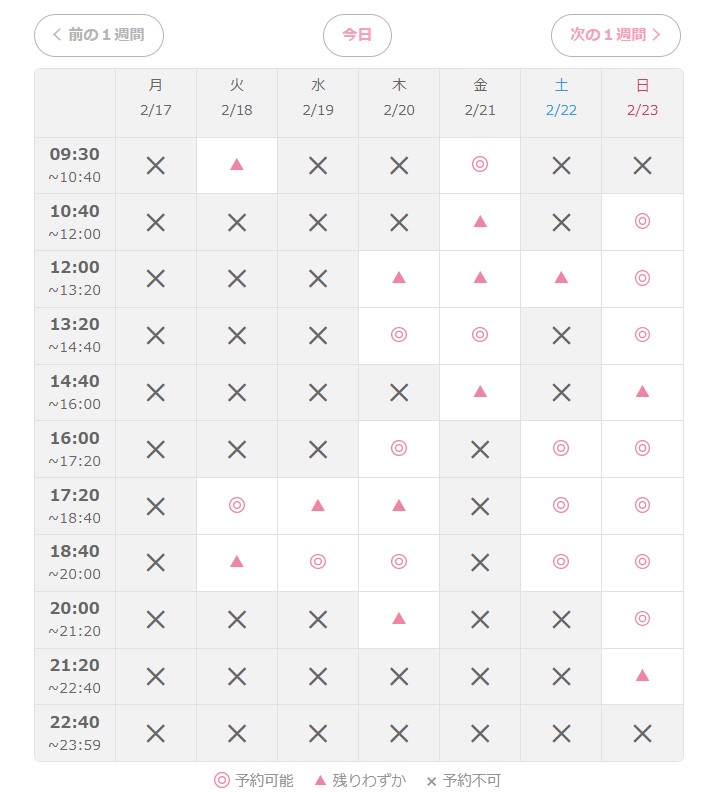711x792 pixels.
Task: Advance to next week (次の1週間)
Action: (x=616, y=35)
